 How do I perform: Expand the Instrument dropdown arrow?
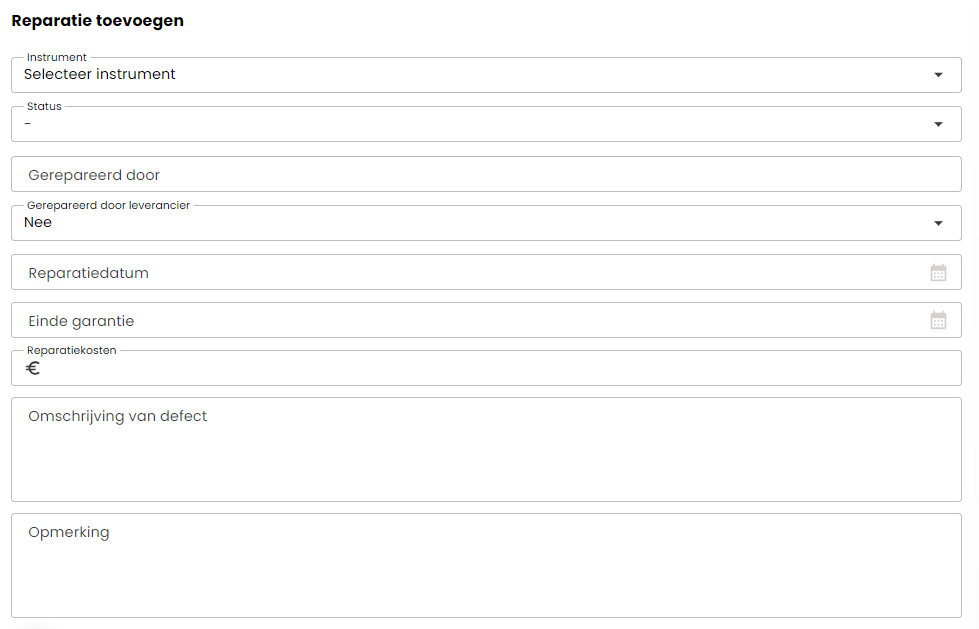point(938,75)
